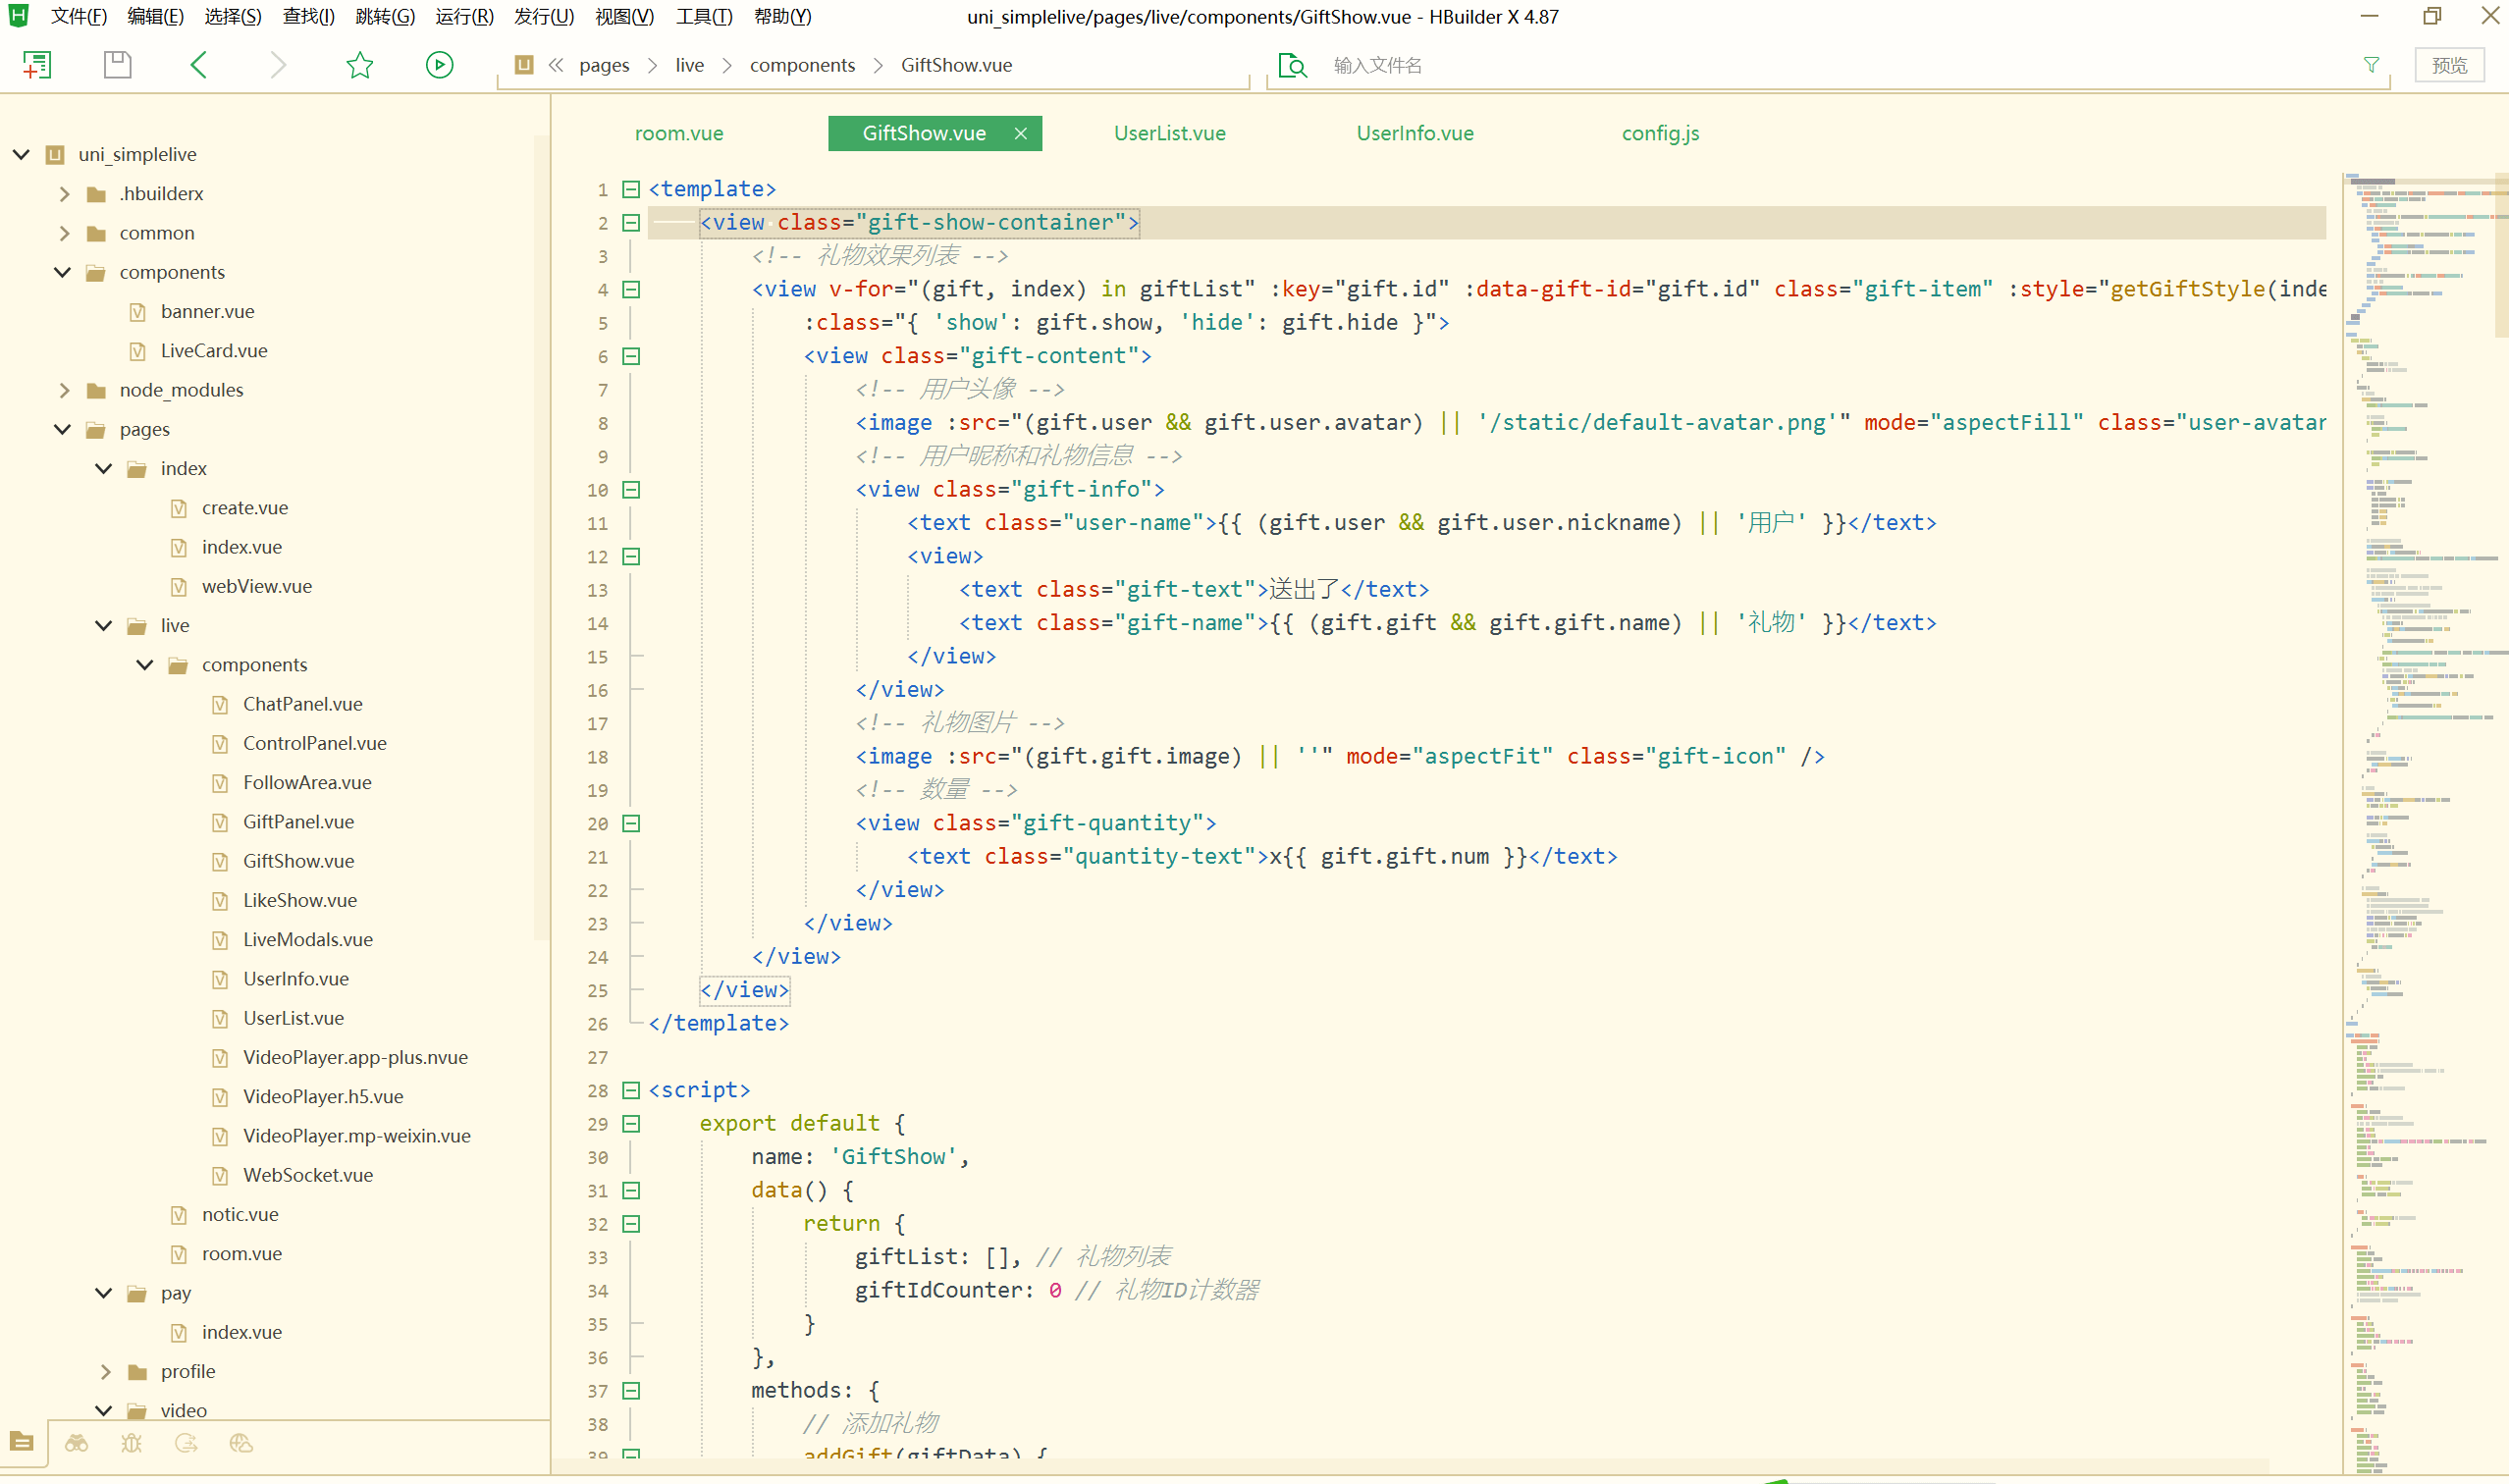Fold the script block at line 28
The width and height of the screenshot is (2509, 1484).
click(631, 1090)
